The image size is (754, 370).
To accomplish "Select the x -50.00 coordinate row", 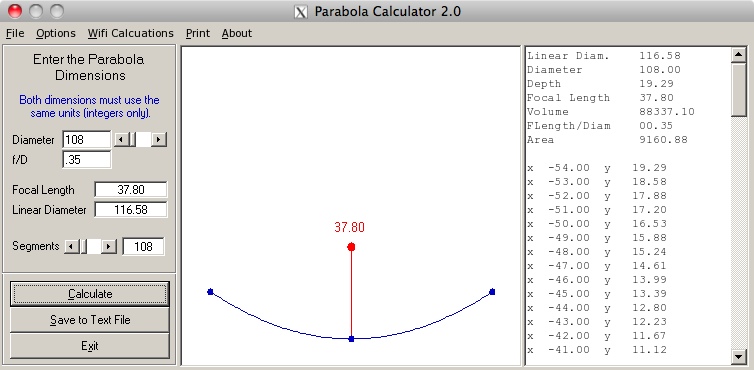I will tap(597, 223).
